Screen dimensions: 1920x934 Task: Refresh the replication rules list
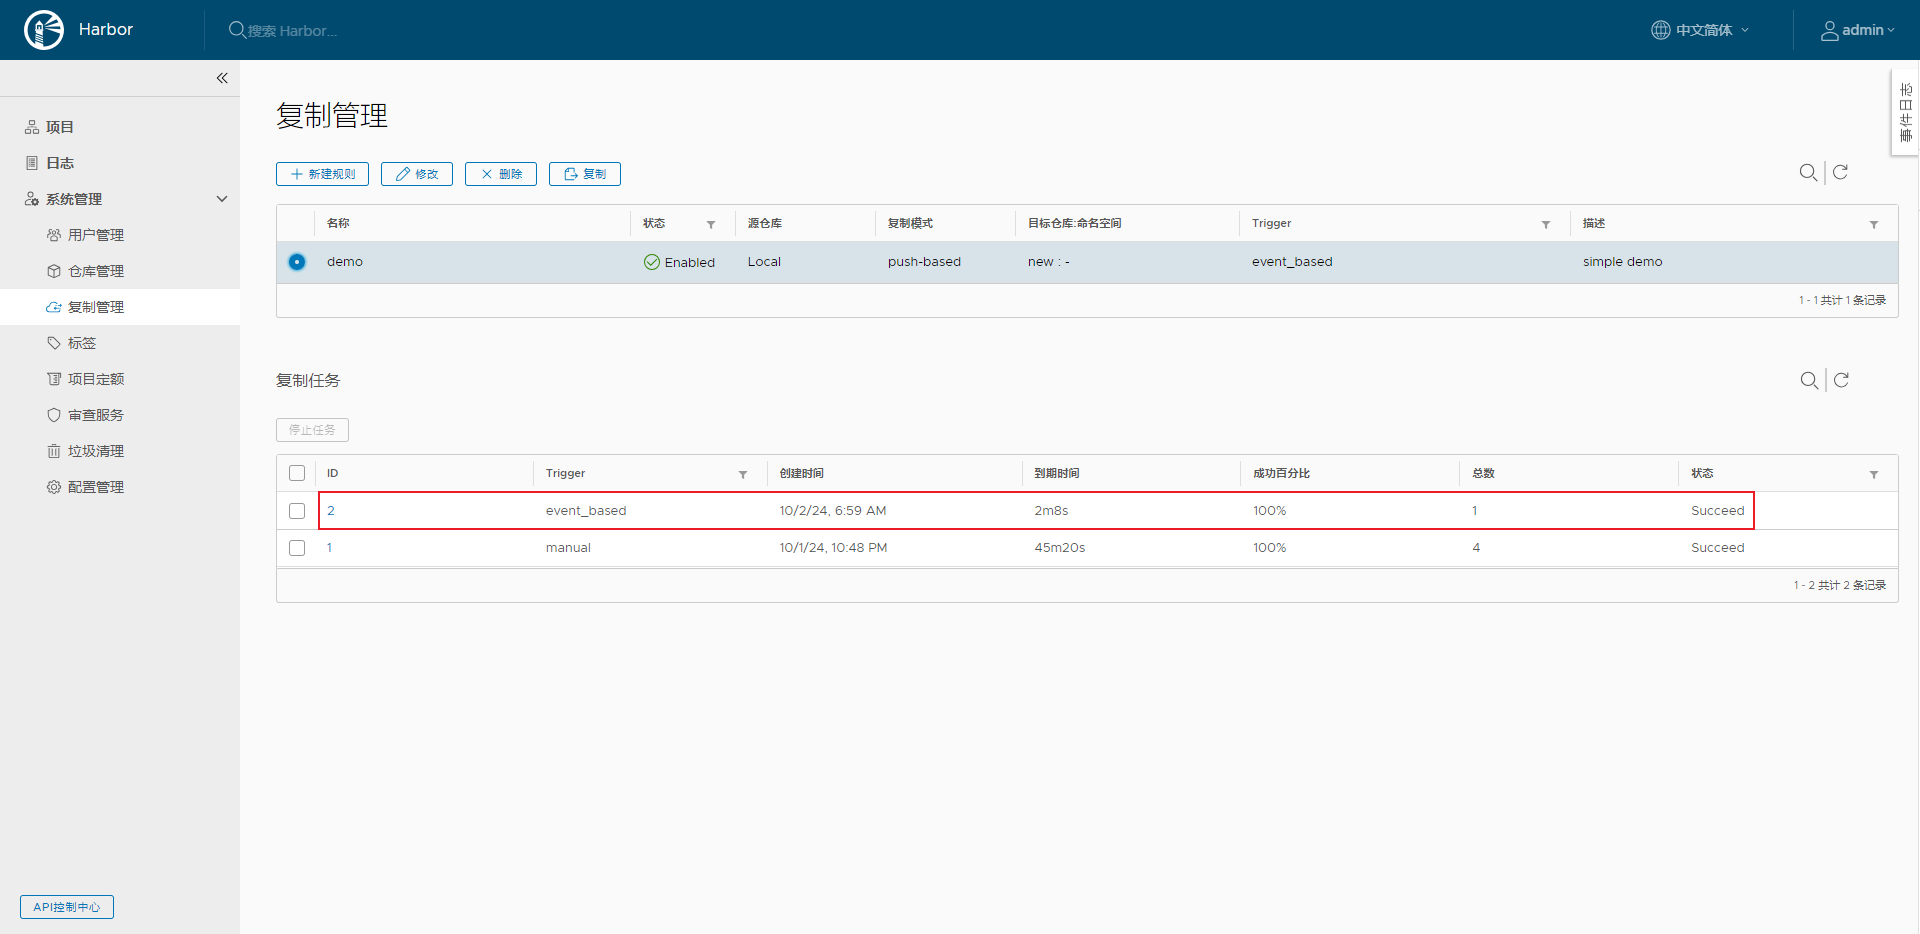click(x=1840, y=172)
